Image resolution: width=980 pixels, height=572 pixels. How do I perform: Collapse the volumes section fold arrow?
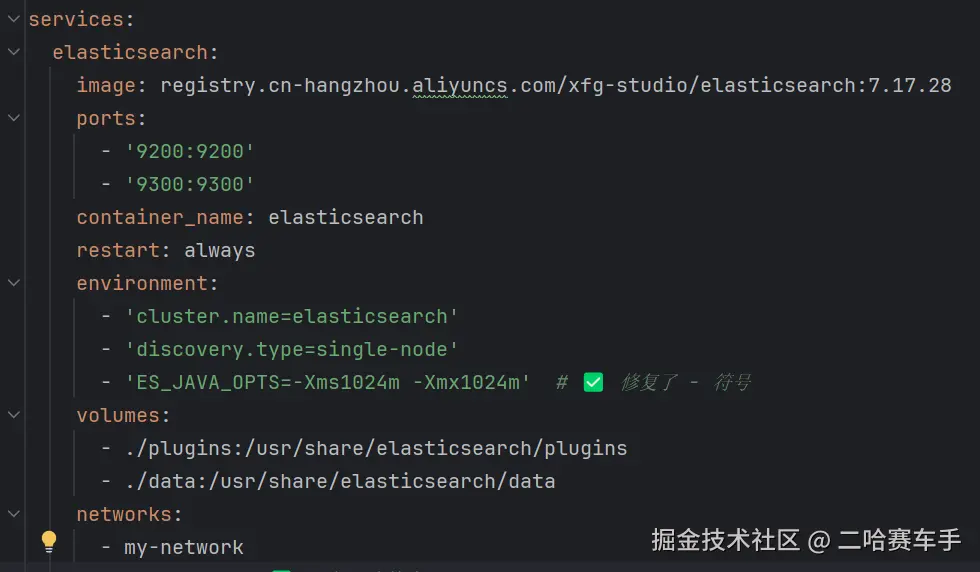13,415
